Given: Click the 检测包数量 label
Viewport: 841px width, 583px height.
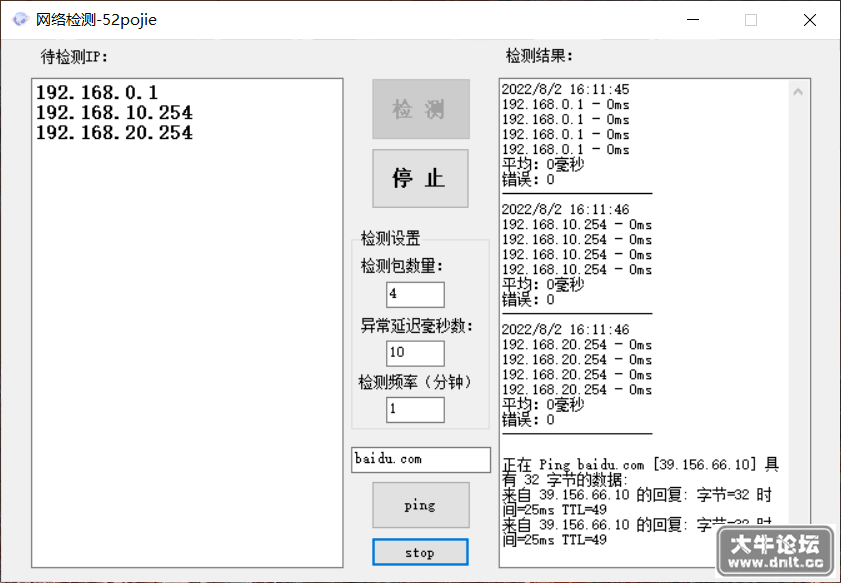Looking at the screenshot, I should tap(402, 266).
